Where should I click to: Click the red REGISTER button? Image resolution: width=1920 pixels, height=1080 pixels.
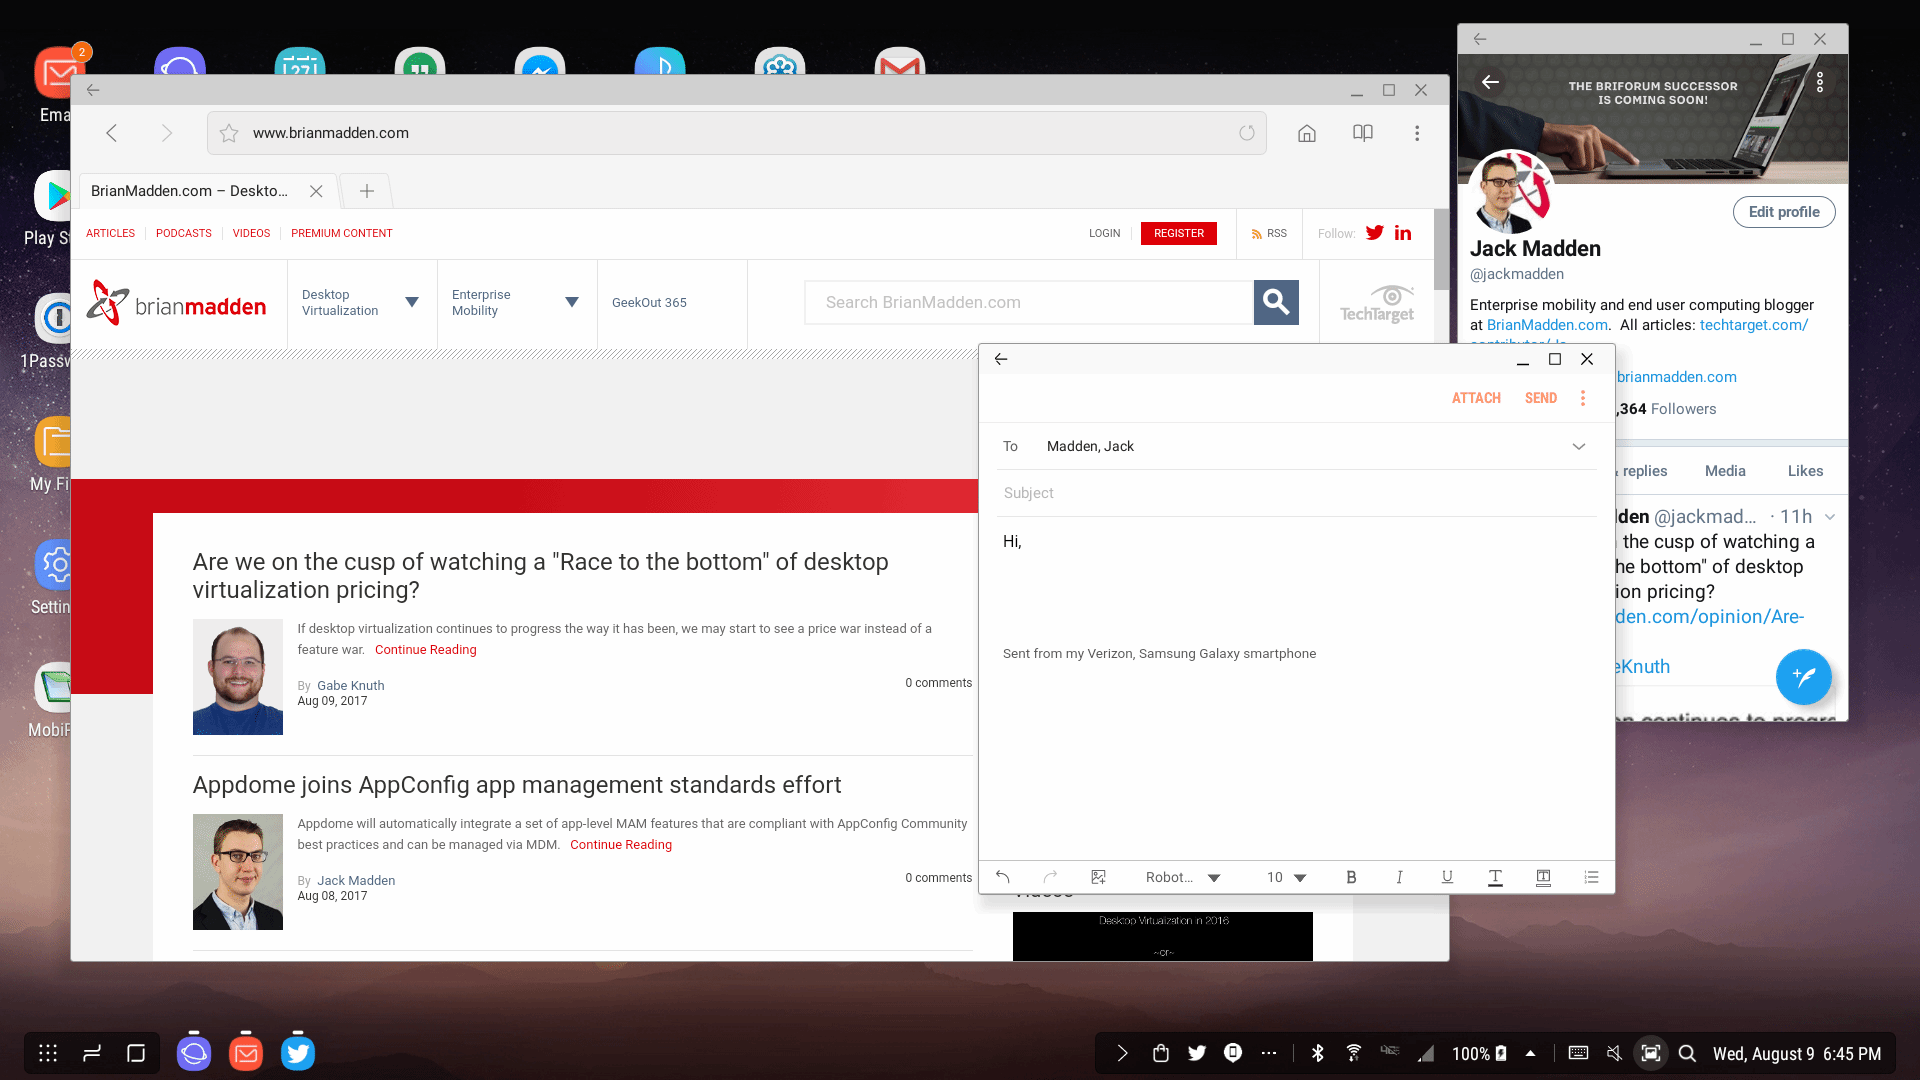(x=1179, y=233)
